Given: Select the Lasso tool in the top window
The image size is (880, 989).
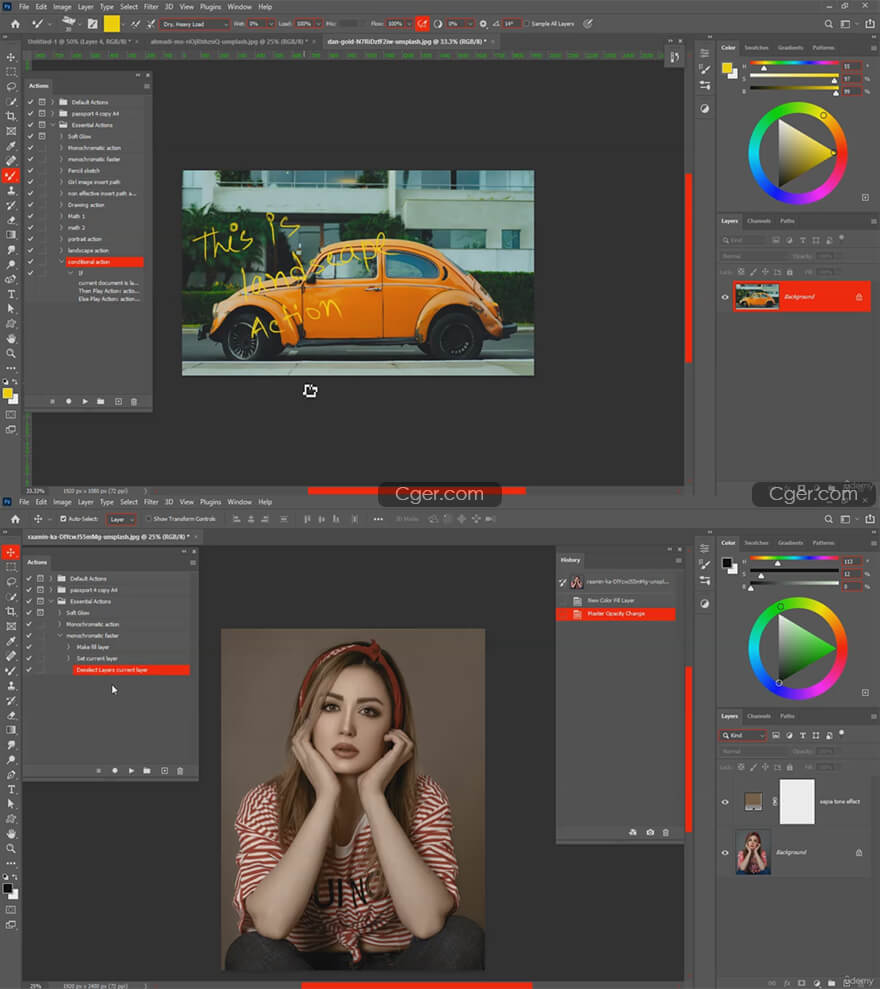Looking at the screenshot, I should tap(11, 86).
